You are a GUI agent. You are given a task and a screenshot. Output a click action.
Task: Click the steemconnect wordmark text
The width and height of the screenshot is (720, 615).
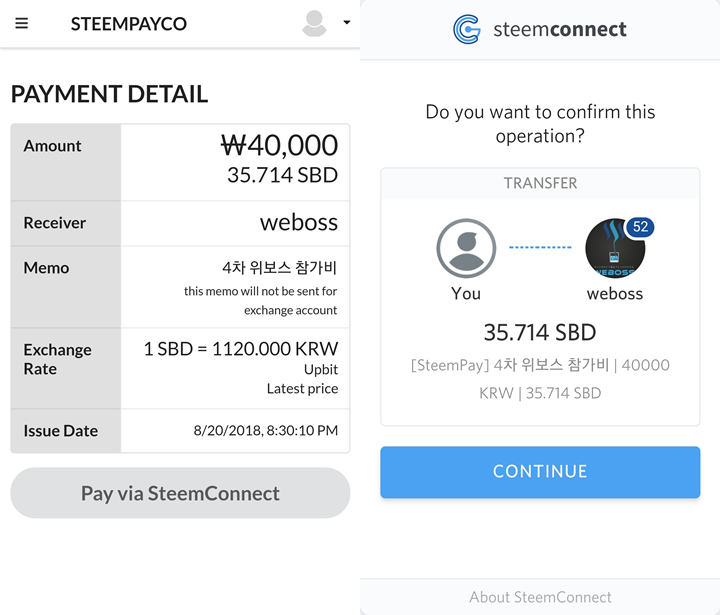[560, 29]
